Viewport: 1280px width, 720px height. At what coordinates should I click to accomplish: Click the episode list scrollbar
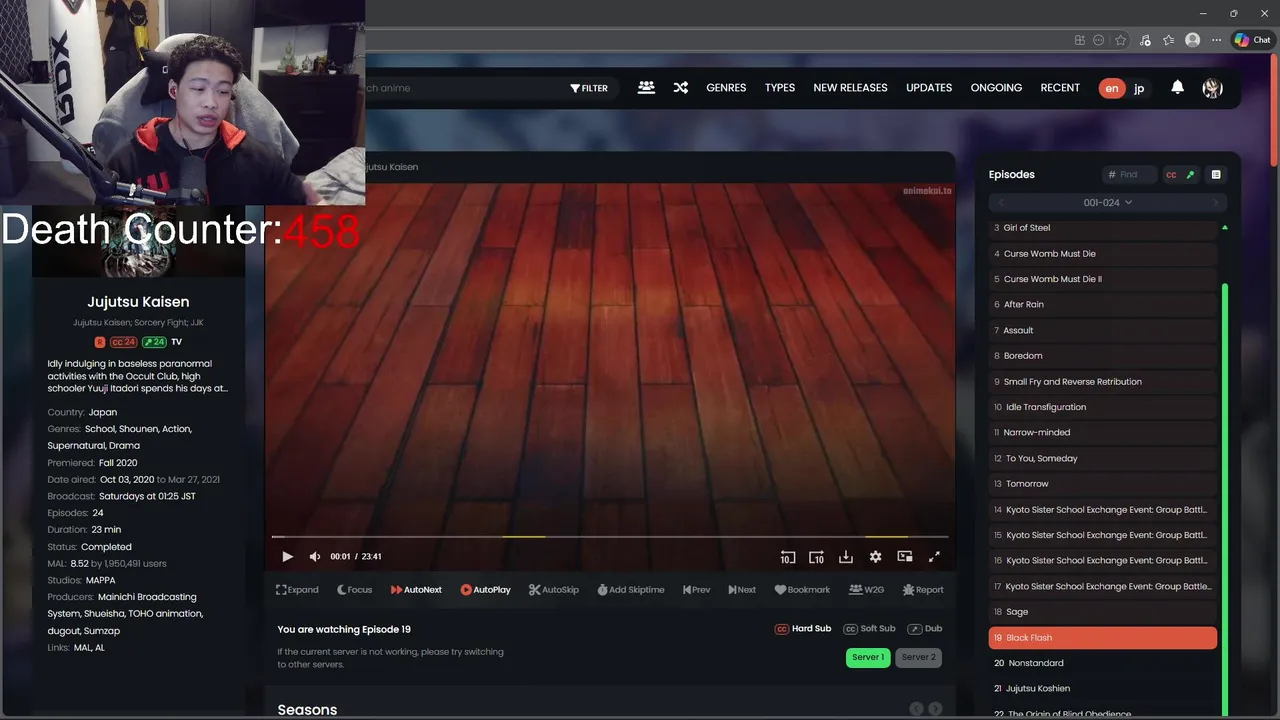[1224, 500]
